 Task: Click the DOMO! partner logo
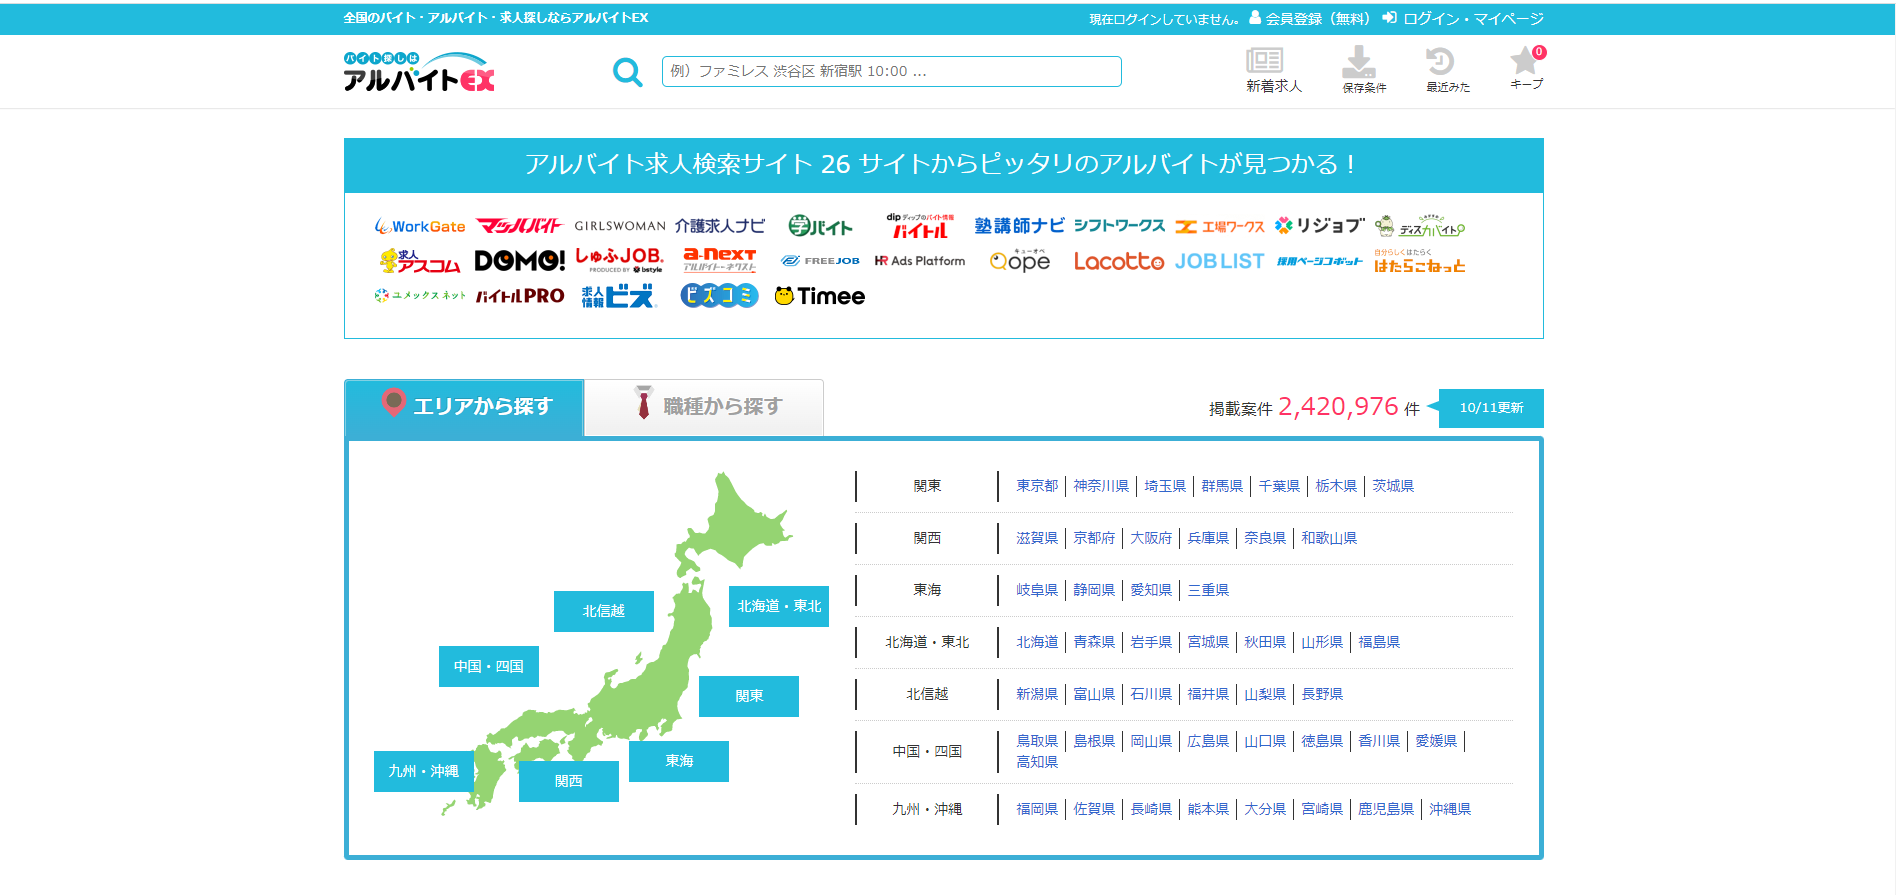coord(520,261)
